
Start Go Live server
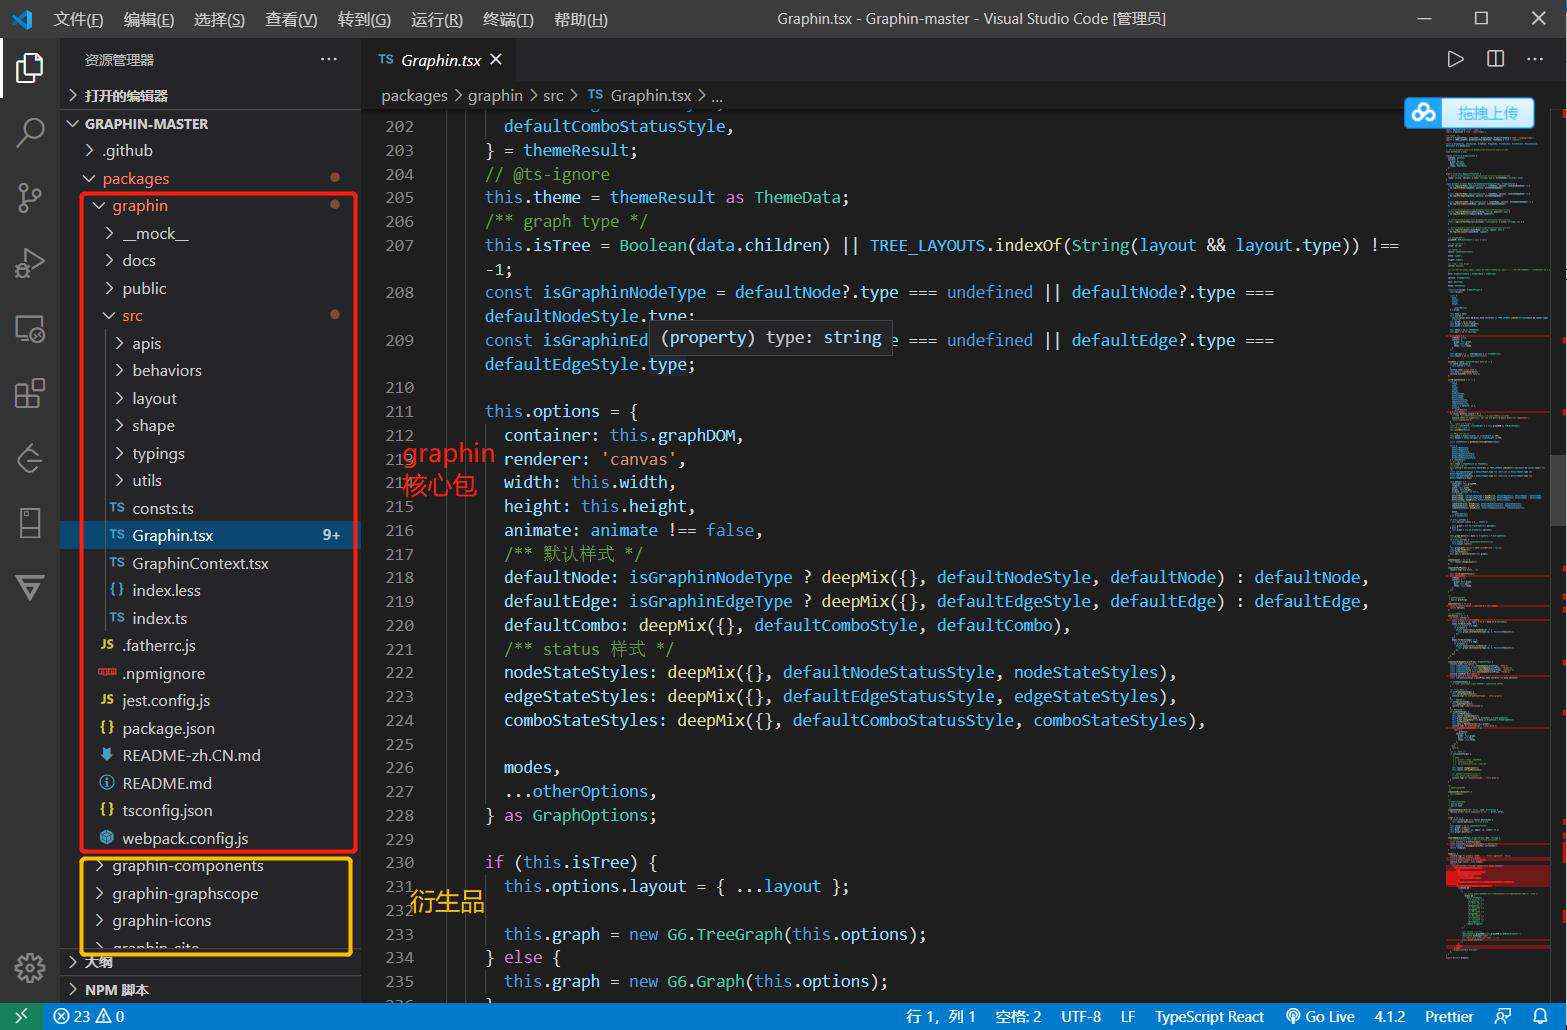[x=1320, y=1016]
